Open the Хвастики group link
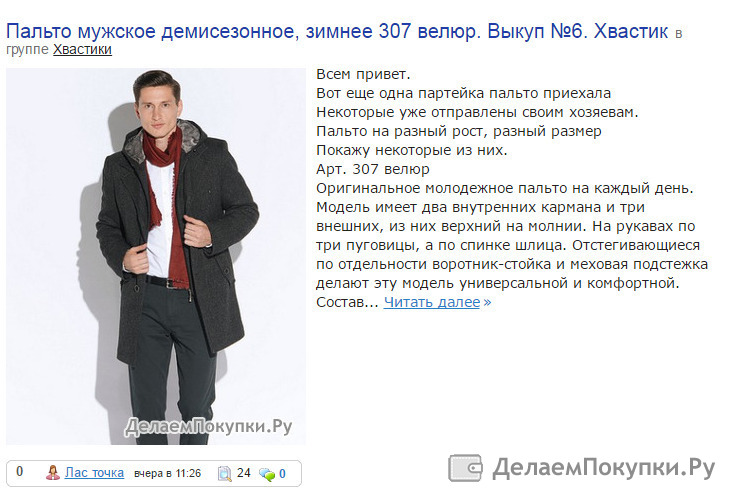Screen dimensions: 729x497 click(x=82, y=49)
